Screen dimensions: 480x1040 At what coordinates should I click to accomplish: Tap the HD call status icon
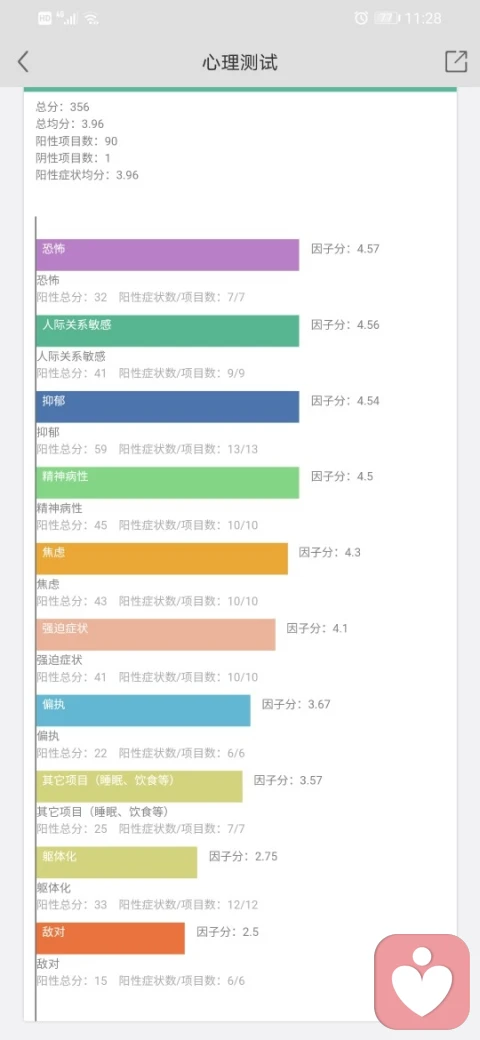(x=45, y=19)
